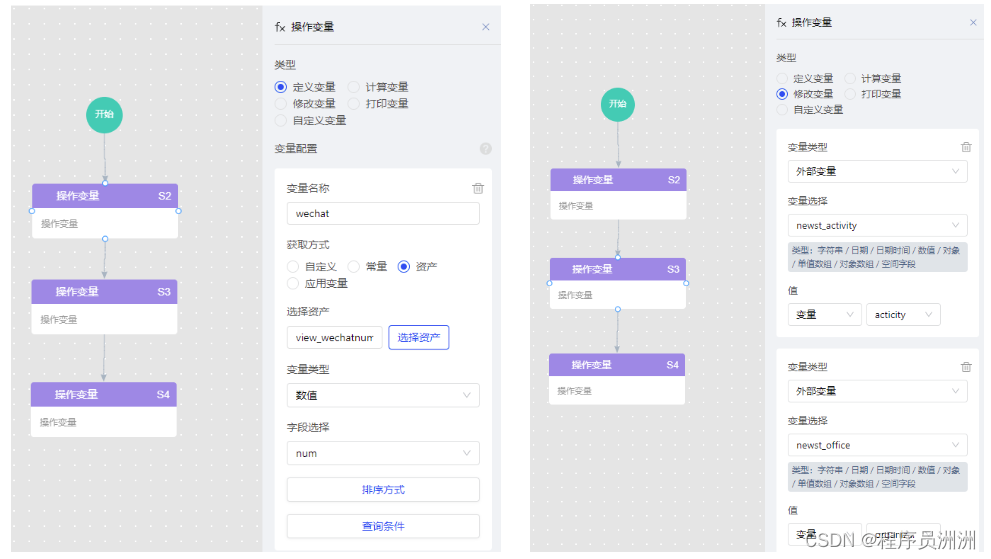
Task: Click trash icon above the newst_office variable
Action: (966, 367)
